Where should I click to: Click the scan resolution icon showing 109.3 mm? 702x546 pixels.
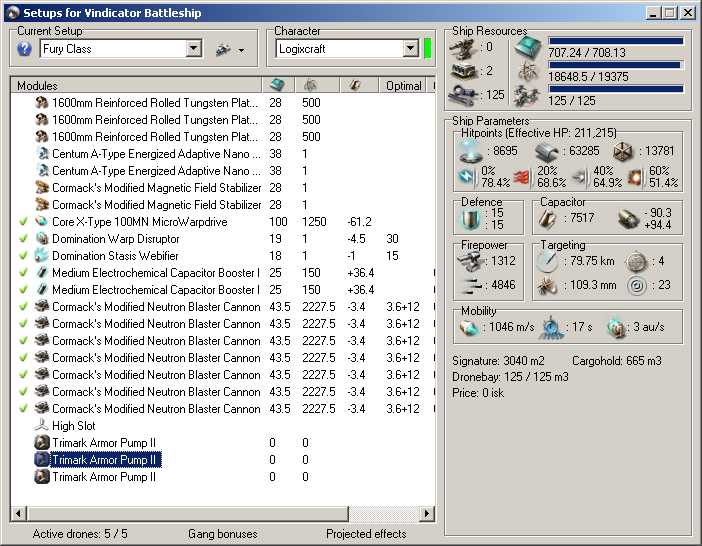[547, 286]
